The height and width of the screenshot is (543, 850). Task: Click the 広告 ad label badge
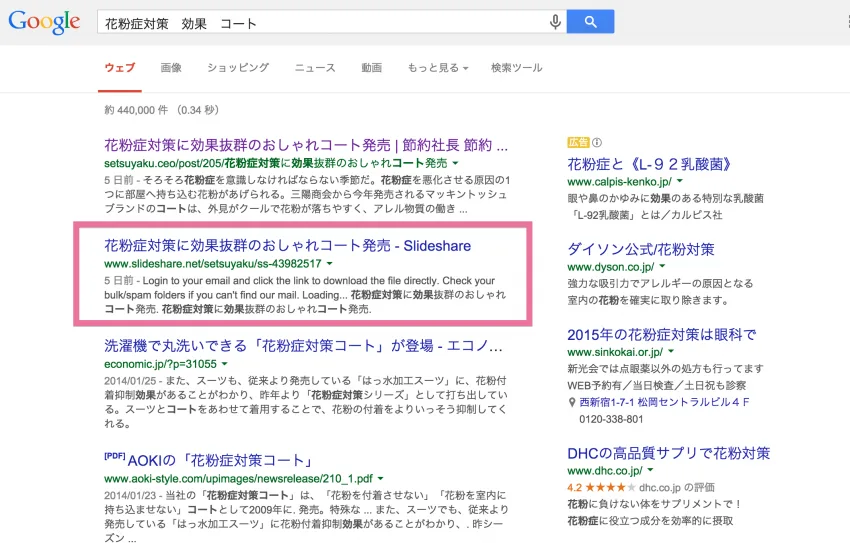click(x=578, y=143)
